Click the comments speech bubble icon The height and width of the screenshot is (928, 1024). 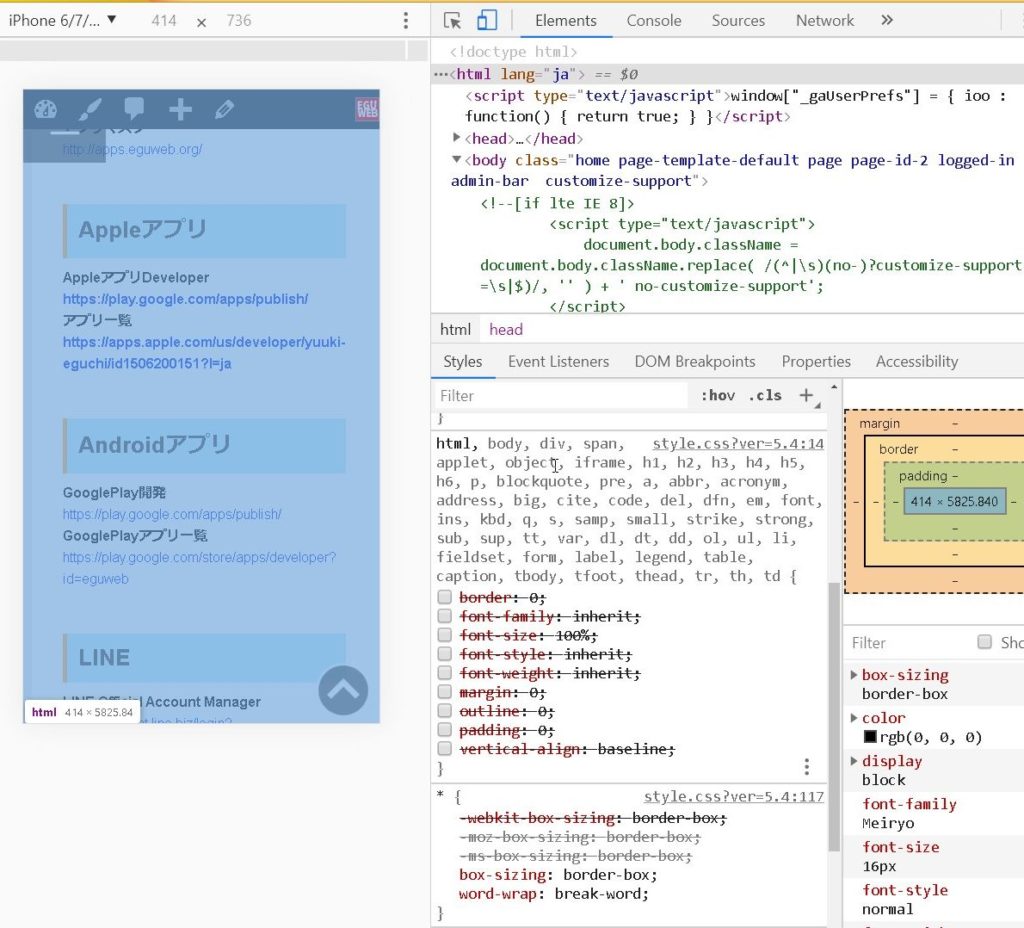134,109
